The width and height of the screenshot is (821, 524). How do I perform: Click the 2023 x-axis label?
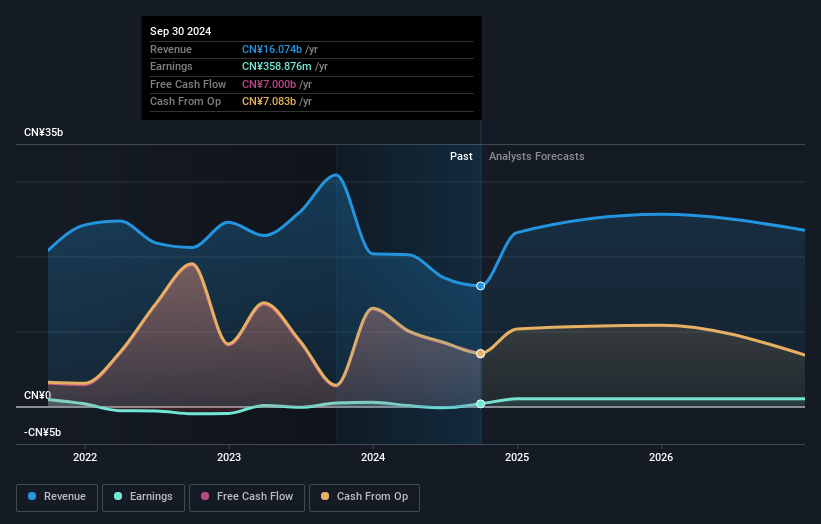(229, 457)
